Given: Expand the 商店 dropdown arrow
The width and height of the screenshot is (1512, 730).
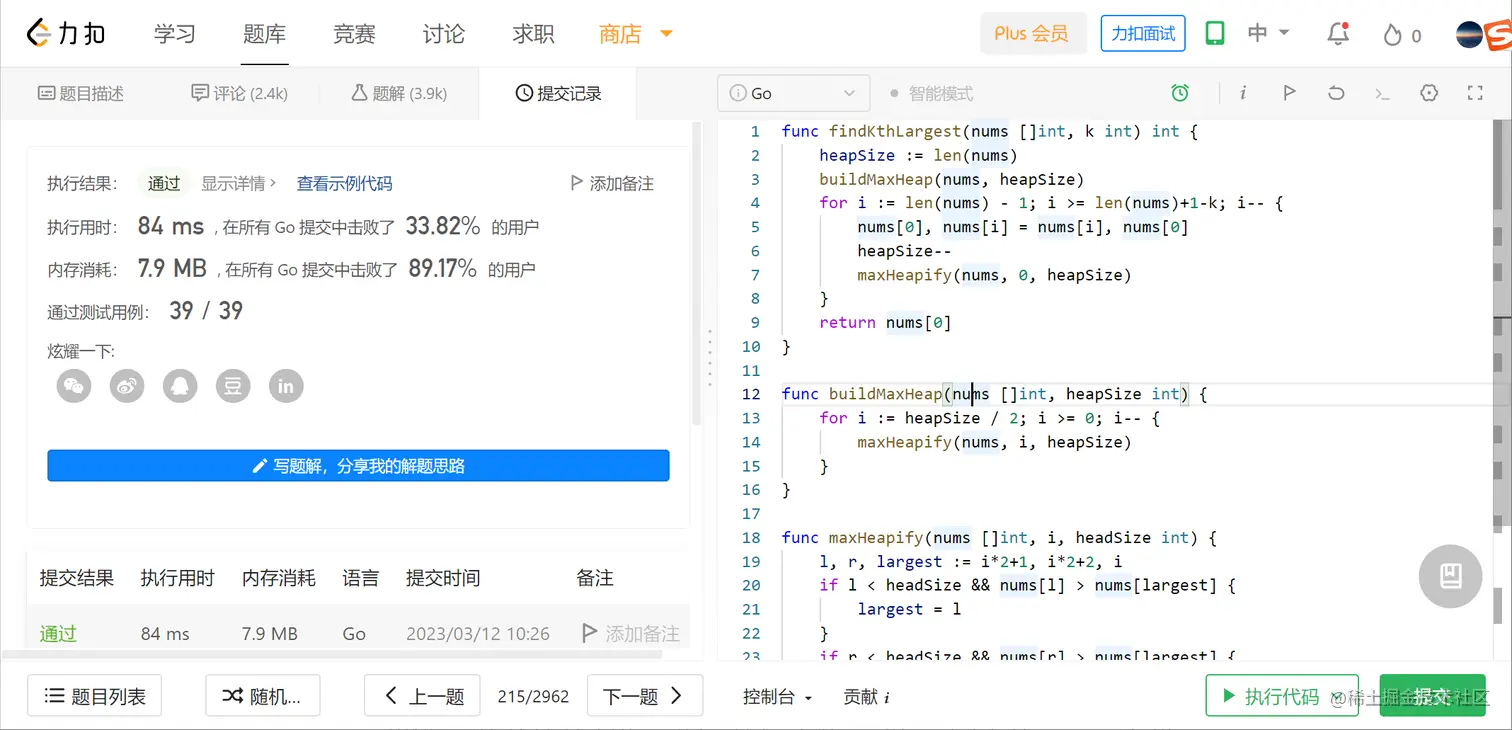Looking at the screenshot, I should coord(666,34).
